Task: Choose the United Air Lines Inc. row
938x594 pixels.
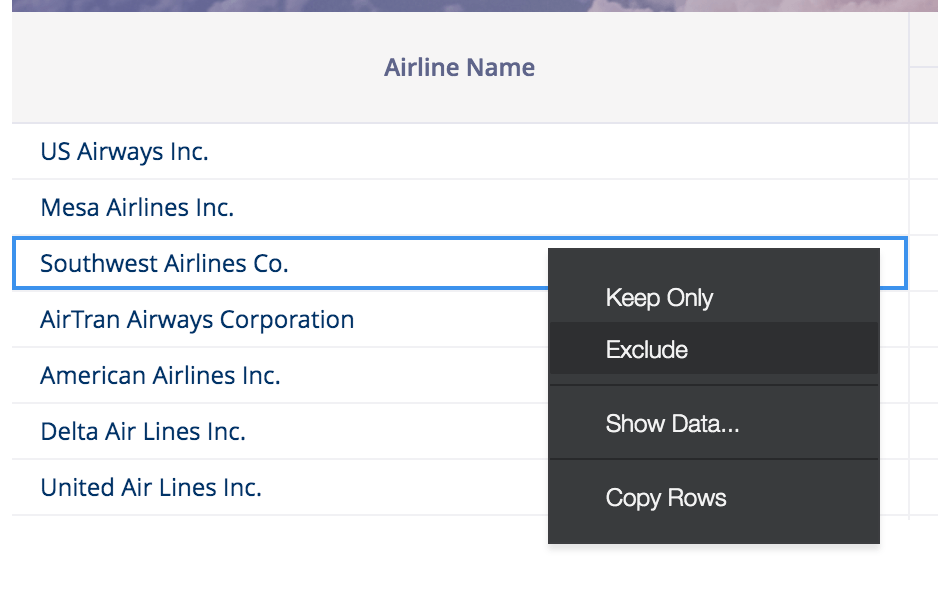Action: click(x=151, y=488)
